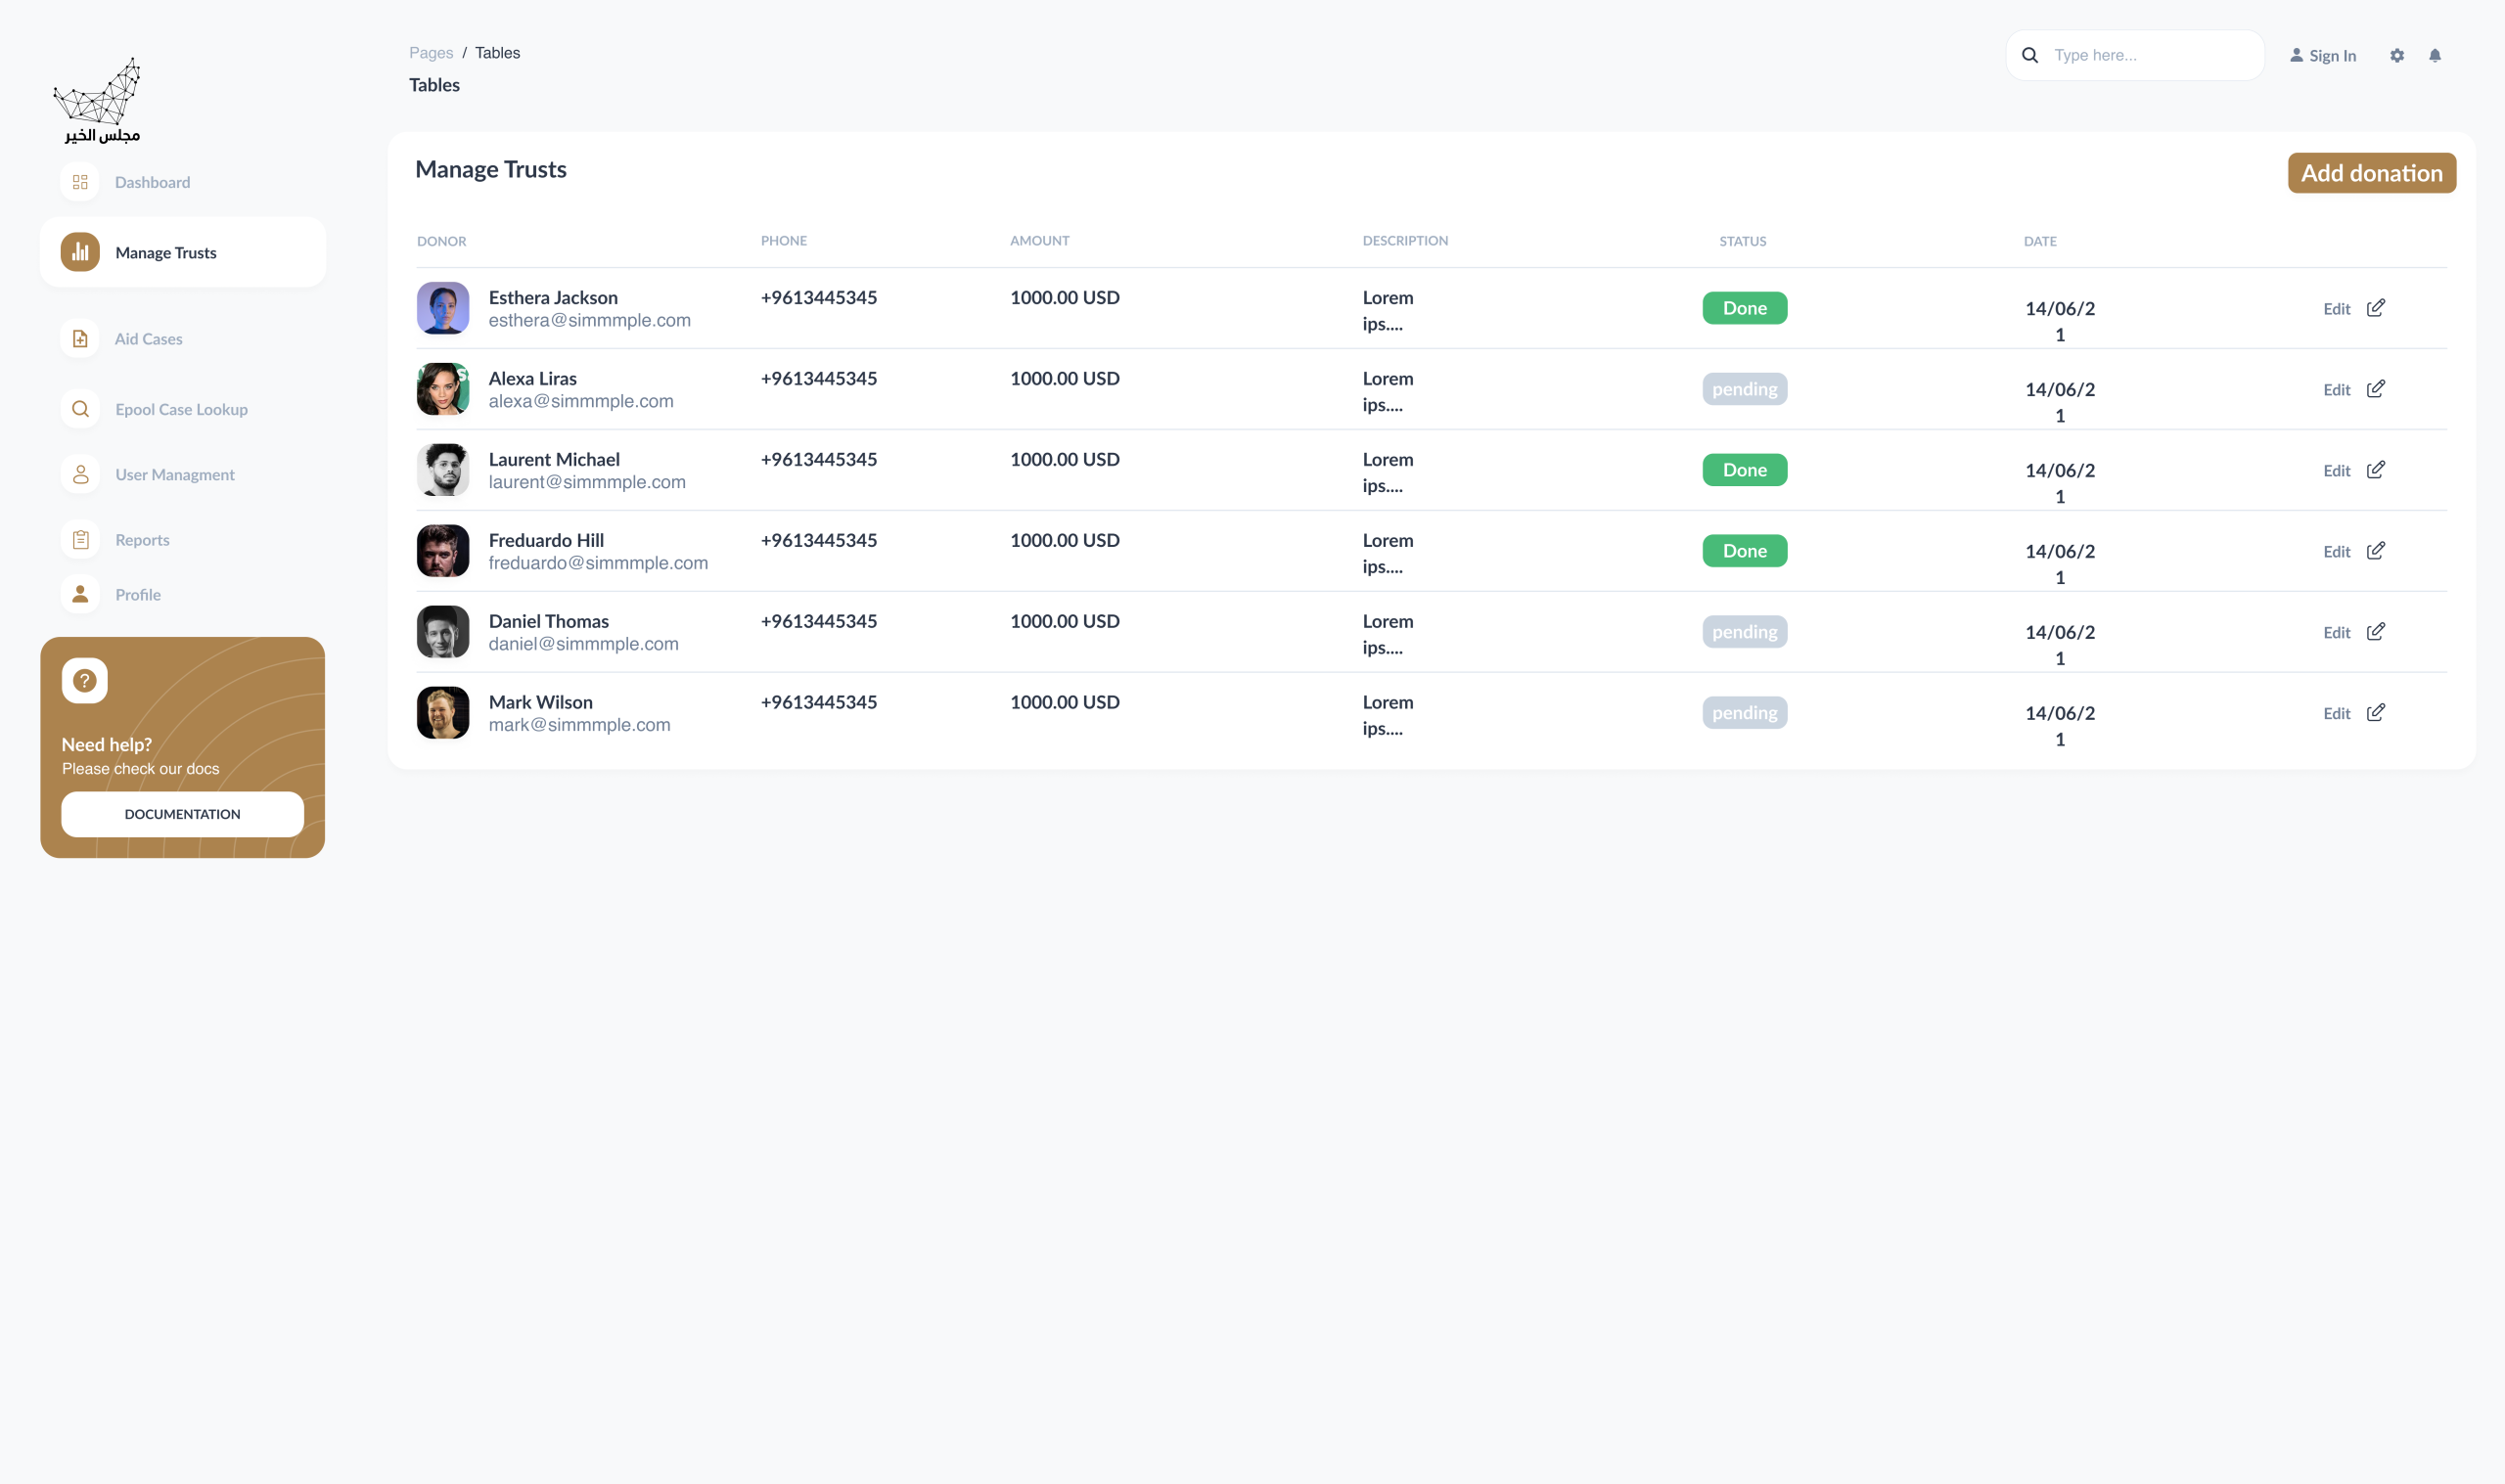
Task: Click the pending badge for Alexa Liras
Action: 1744,389
